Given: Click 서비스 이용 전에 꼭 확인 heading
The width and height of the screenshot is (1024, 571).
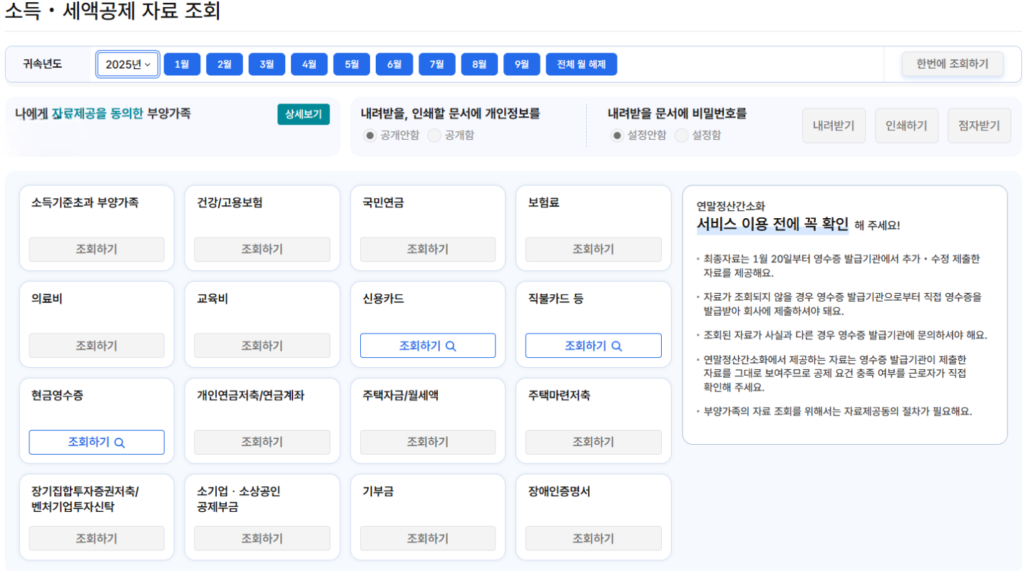Looking at the screenshot, I should click(x=773, y=224).
